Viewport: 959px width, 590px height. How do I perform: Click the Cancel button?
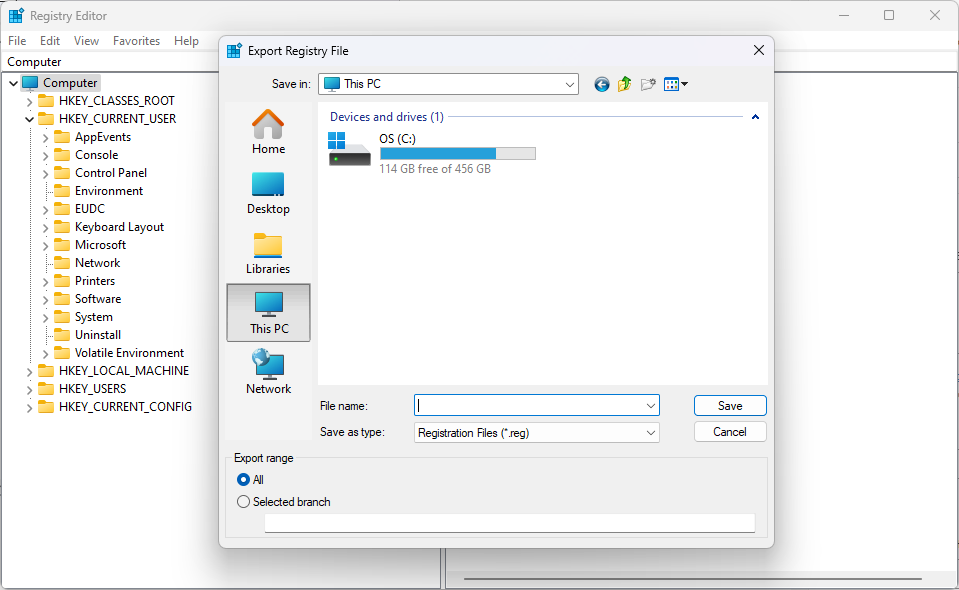(x=730, y=432)
